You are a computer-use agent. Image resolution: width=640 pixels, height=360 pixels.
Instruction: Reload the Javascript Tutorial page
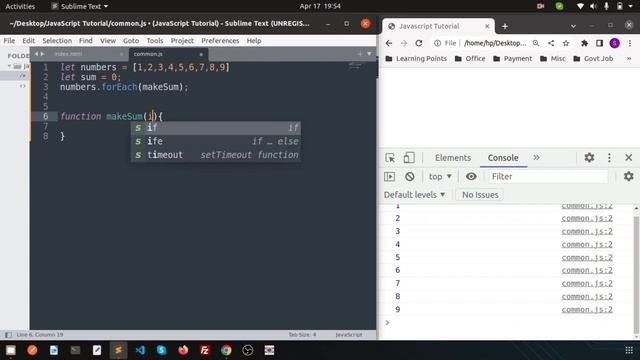click(x=419, y=43)
